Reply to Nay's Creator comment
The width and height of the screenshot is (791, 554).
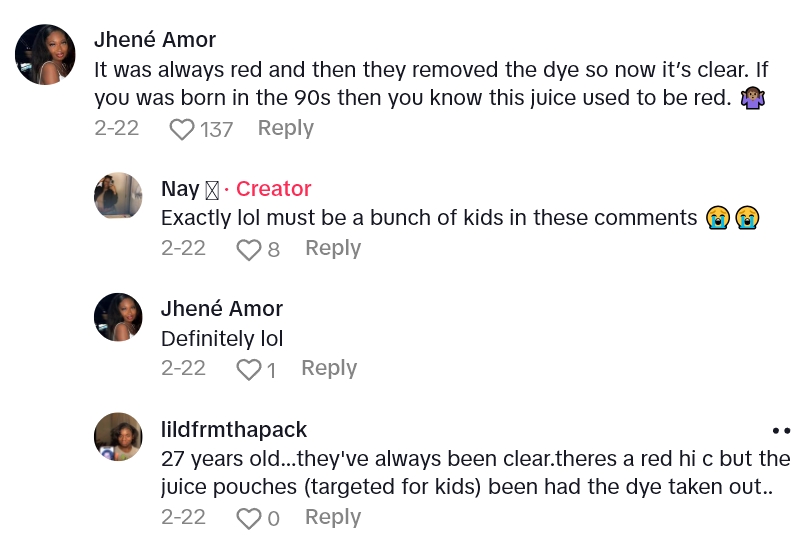click(x=332, y=248)
